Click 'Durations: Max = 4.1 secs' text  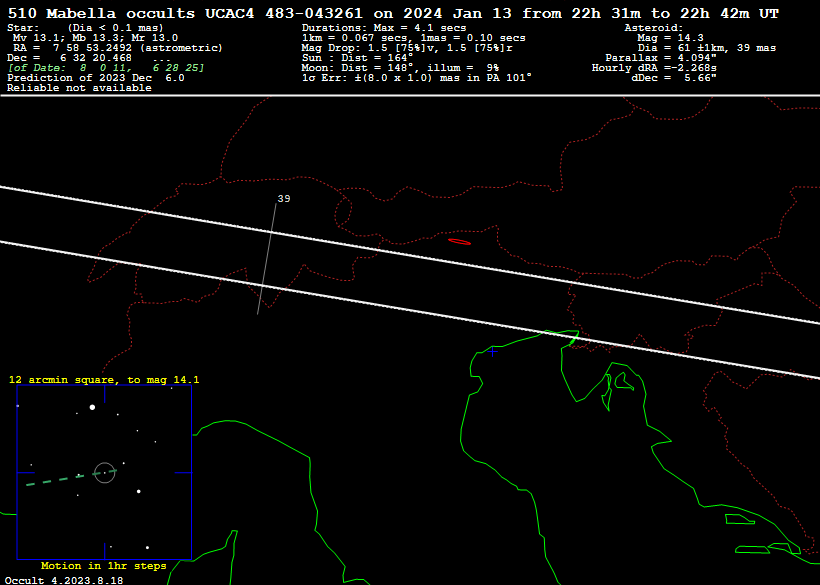[384, 28]
